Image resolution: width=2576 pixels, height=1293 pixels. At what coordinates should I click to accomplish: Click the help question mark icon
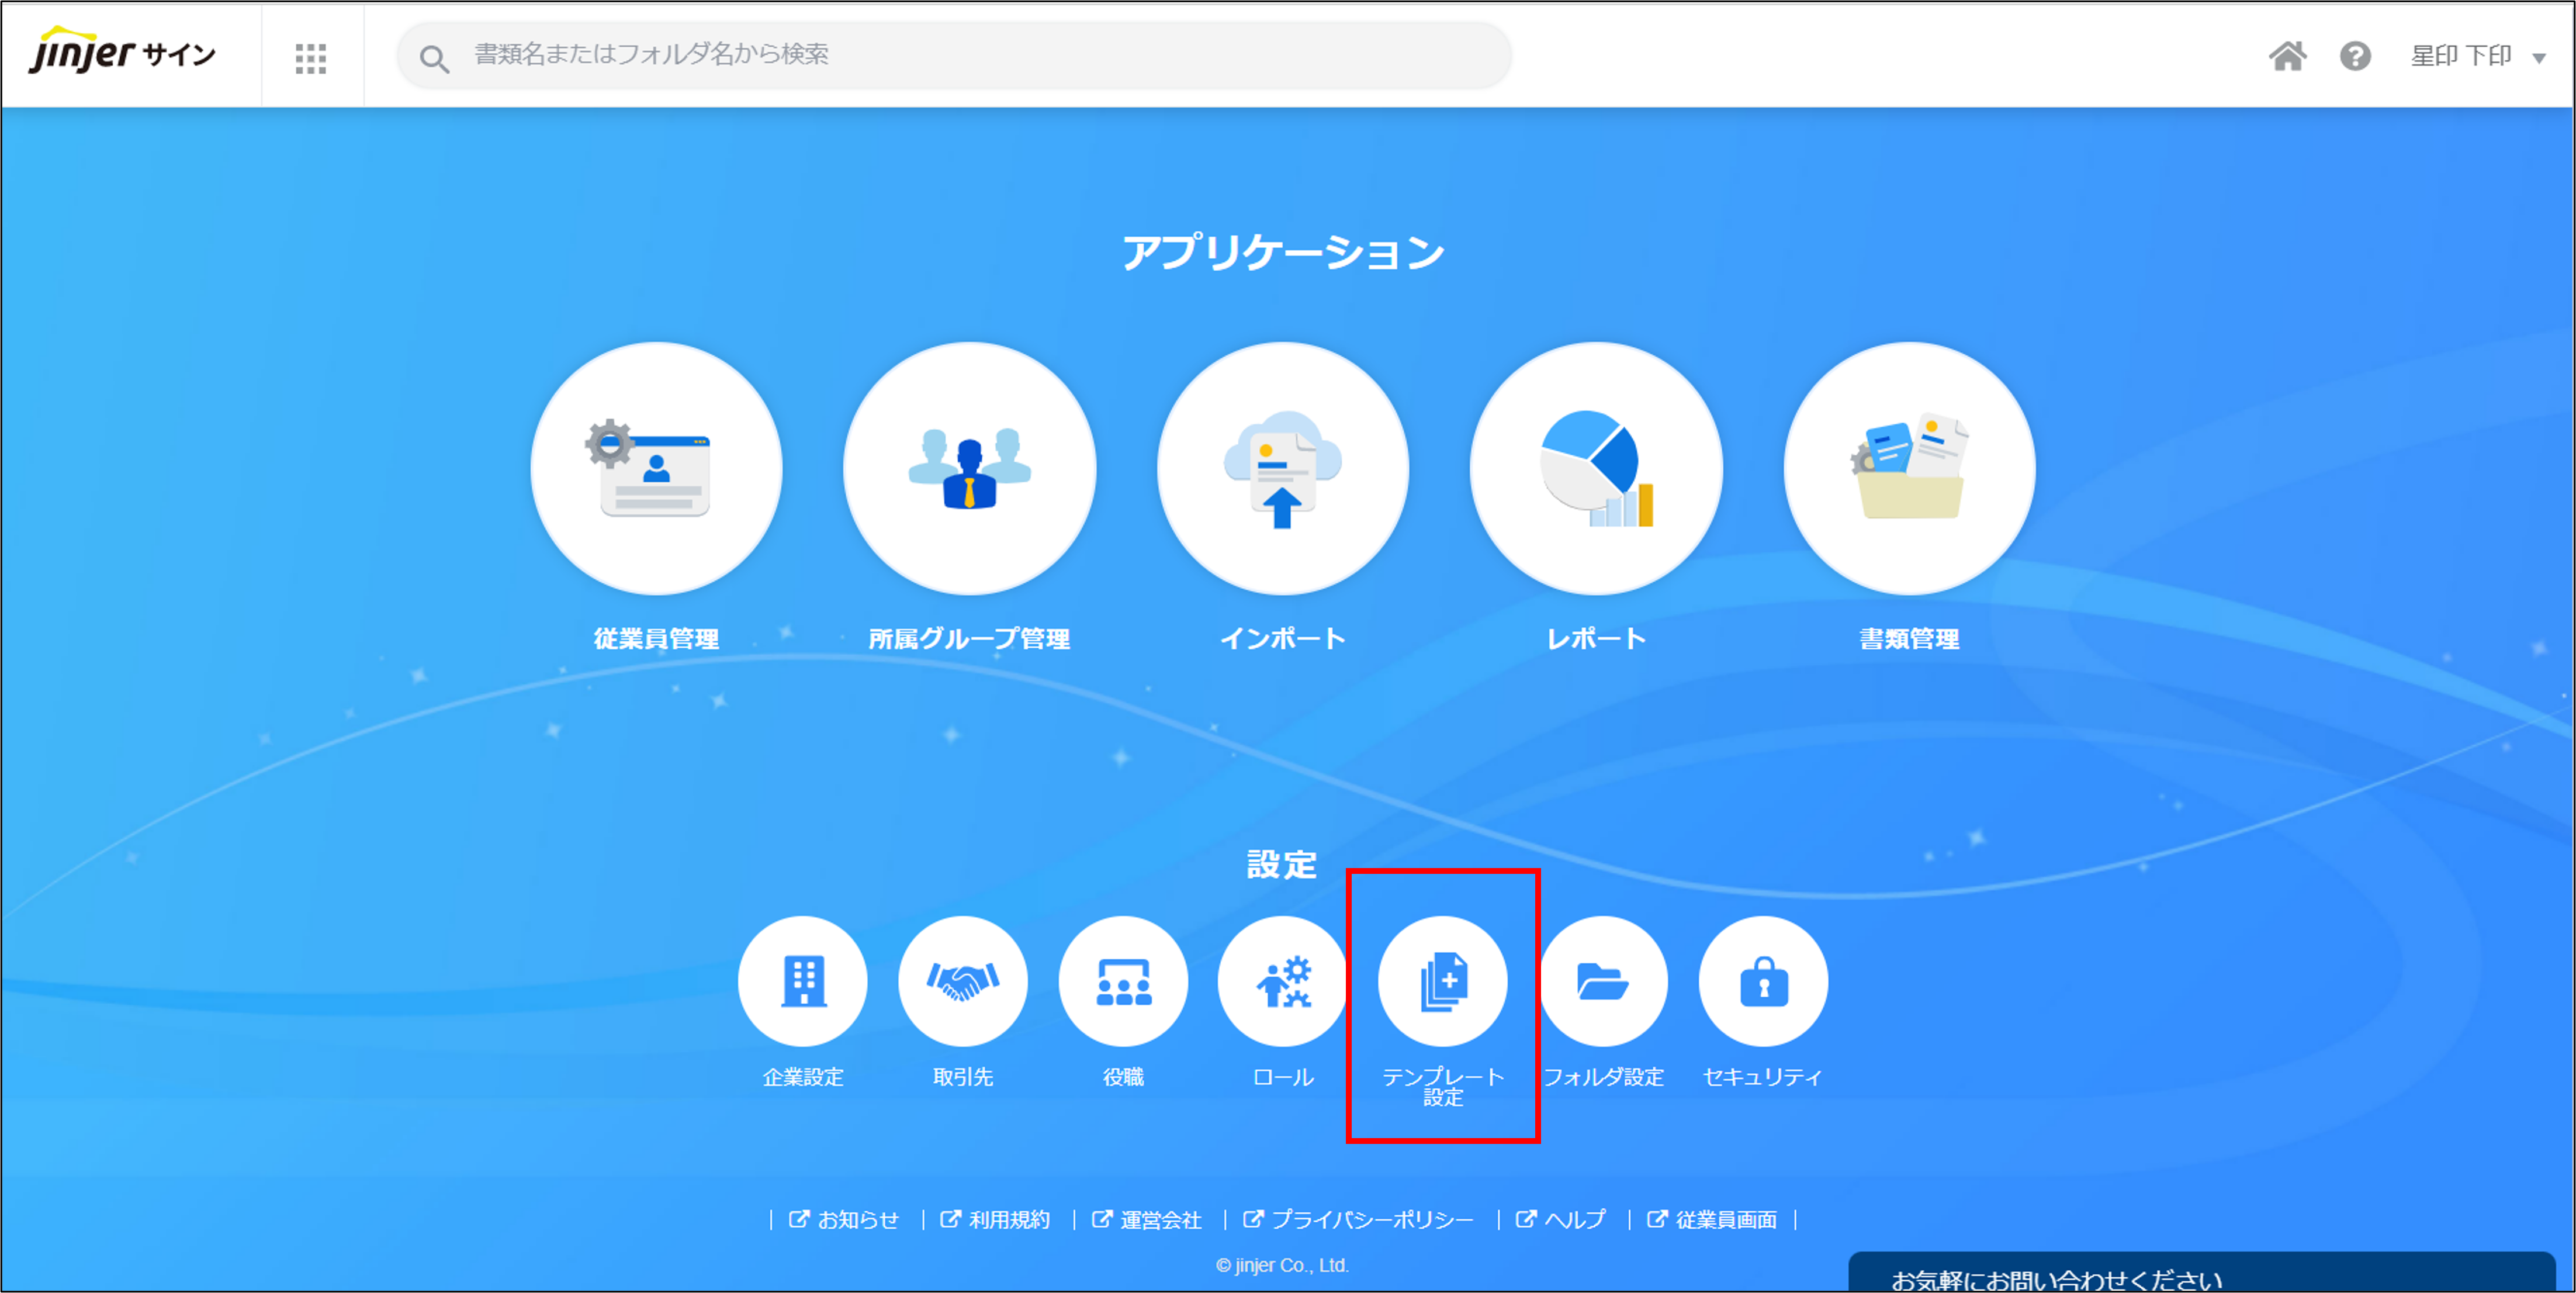point(2355,56)
